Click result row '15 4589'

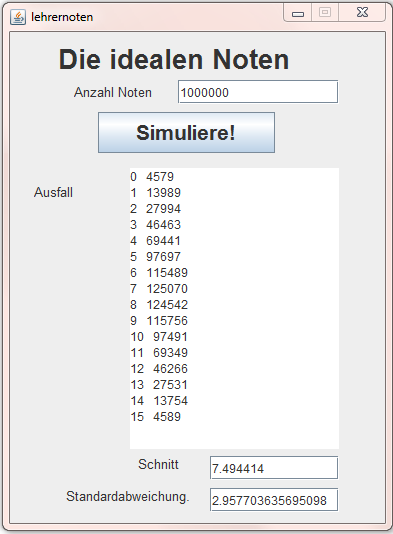coord(155,417)
